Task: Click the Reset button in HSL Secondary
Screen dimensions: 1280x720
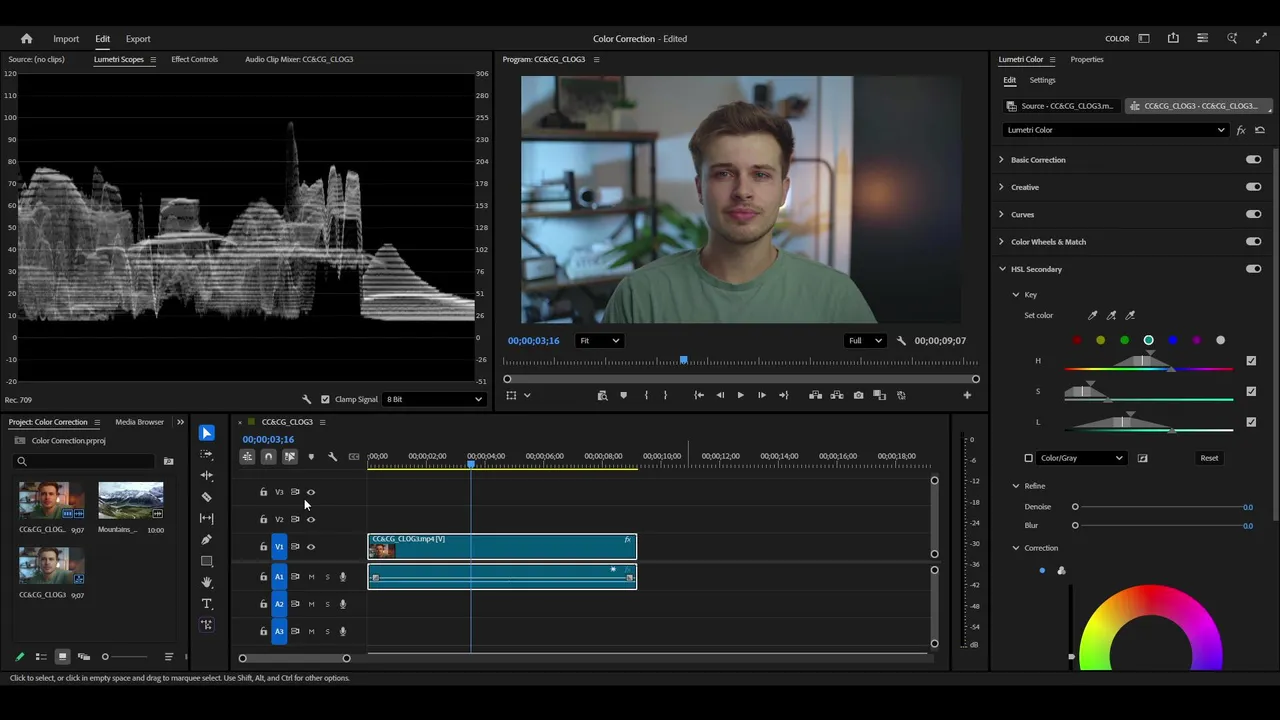Action: pos(1209,458)
